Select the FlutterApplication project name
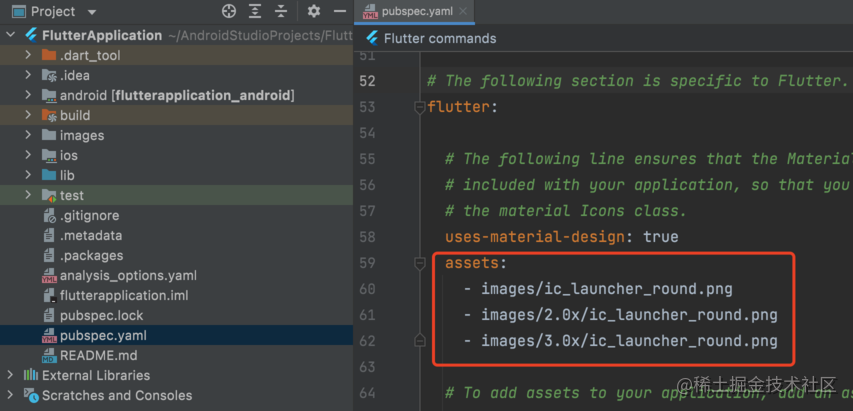The width and height of the screenshot is (853, 411). 102,35
